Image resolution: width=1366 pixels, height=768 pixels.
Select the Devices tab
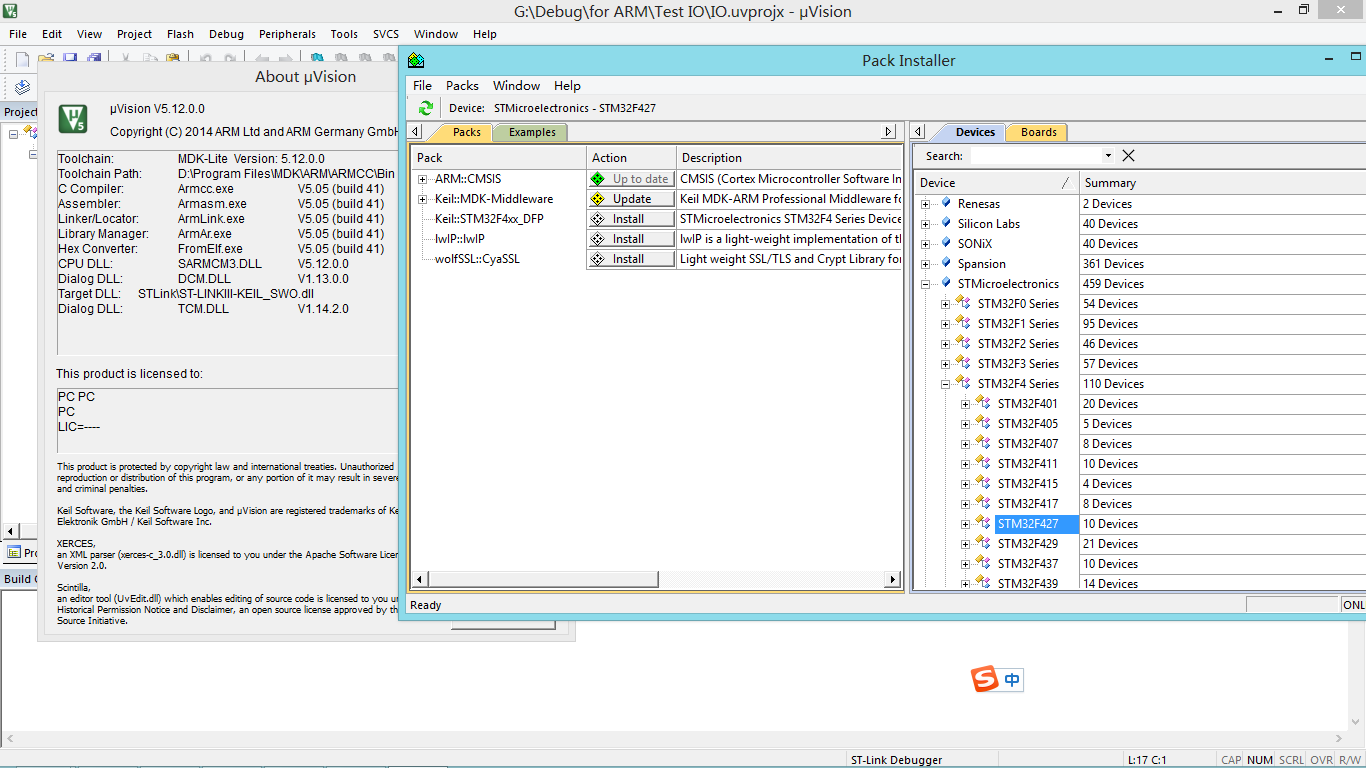(x=974, y=132)
